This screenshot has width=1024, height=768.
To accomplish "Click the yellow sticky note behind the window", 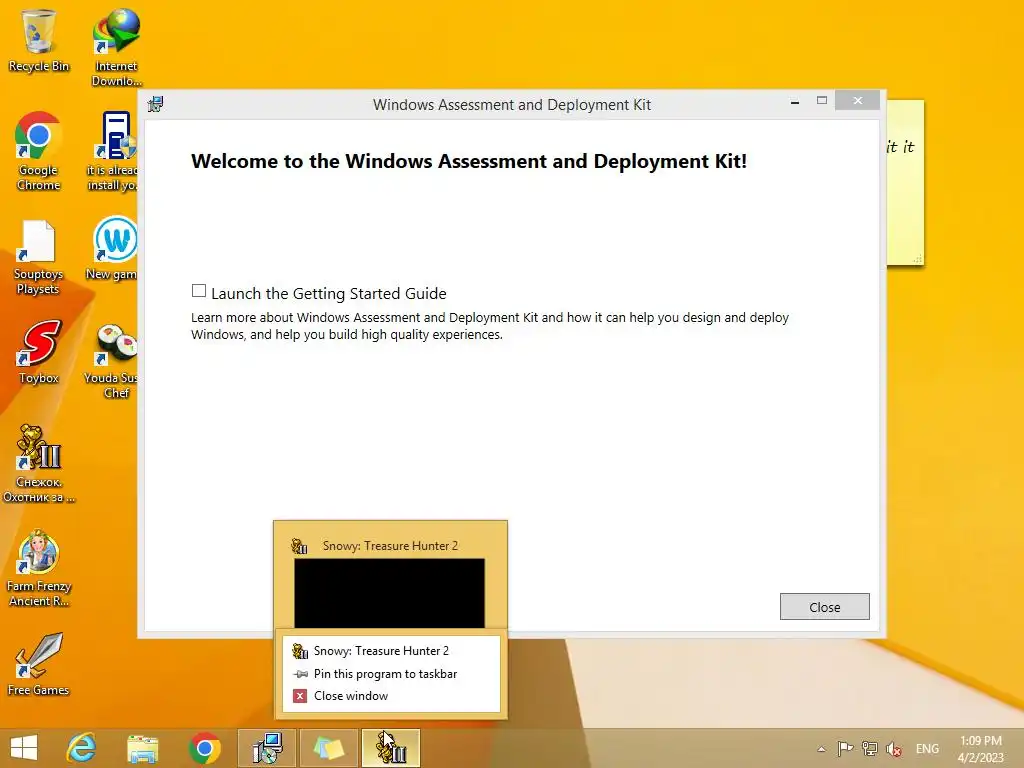I will [x=905, y=183].
